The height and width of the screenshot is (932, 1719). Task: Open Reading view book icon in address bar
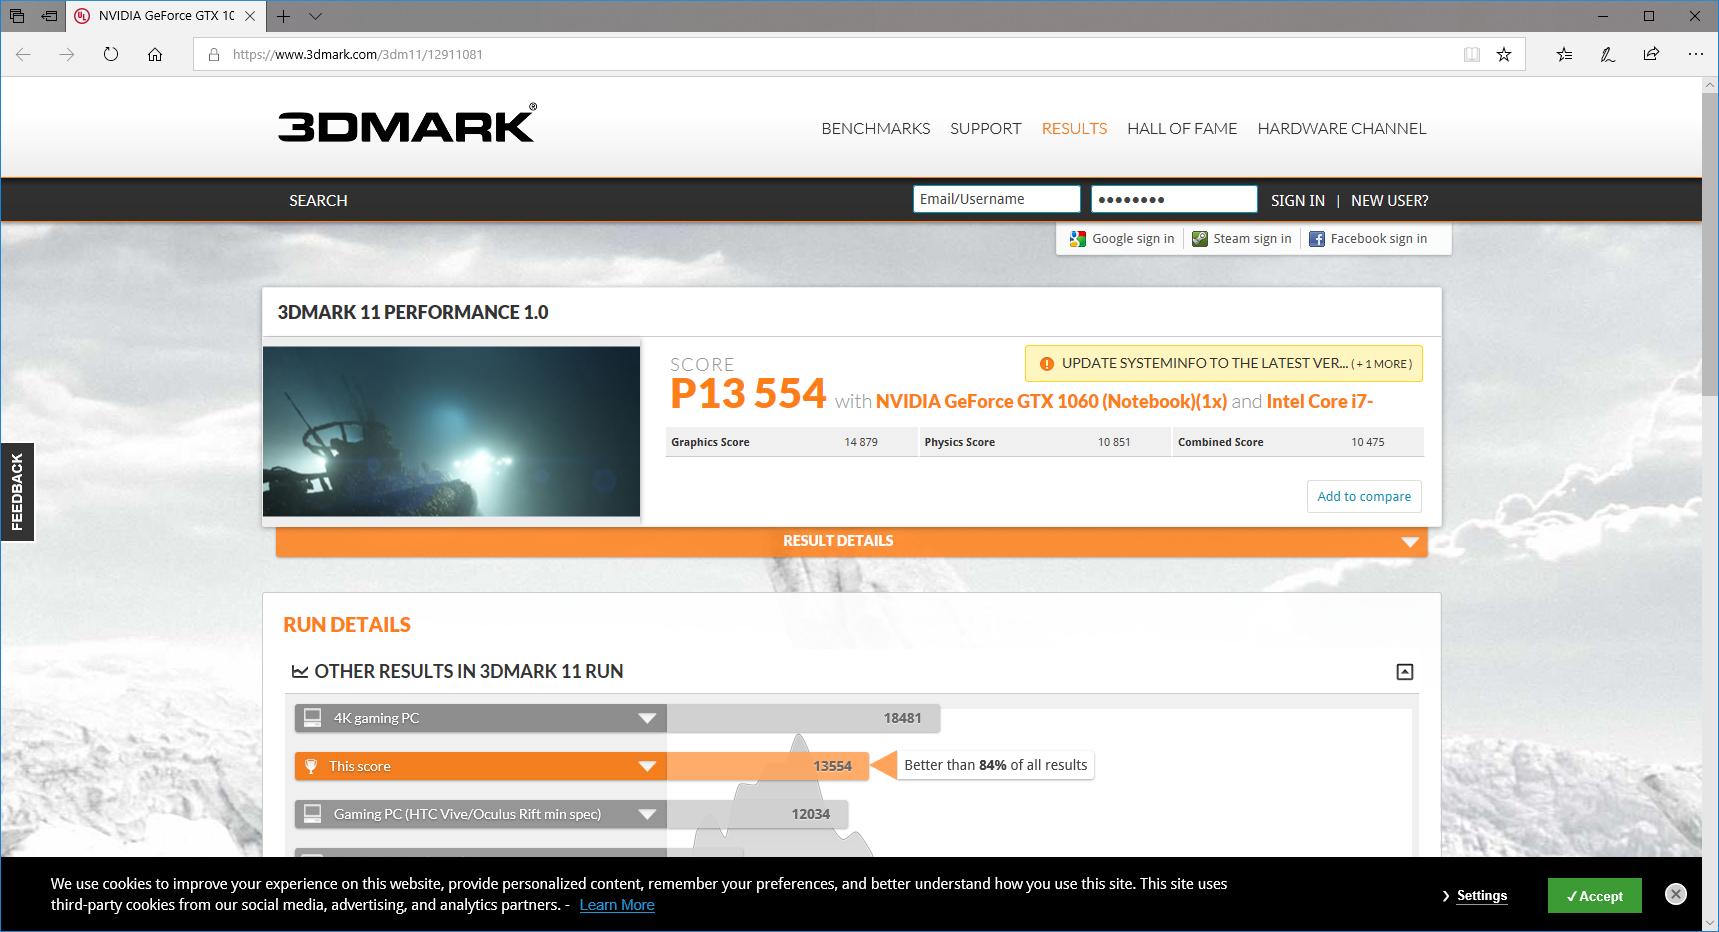click(x=1472, y=54)
